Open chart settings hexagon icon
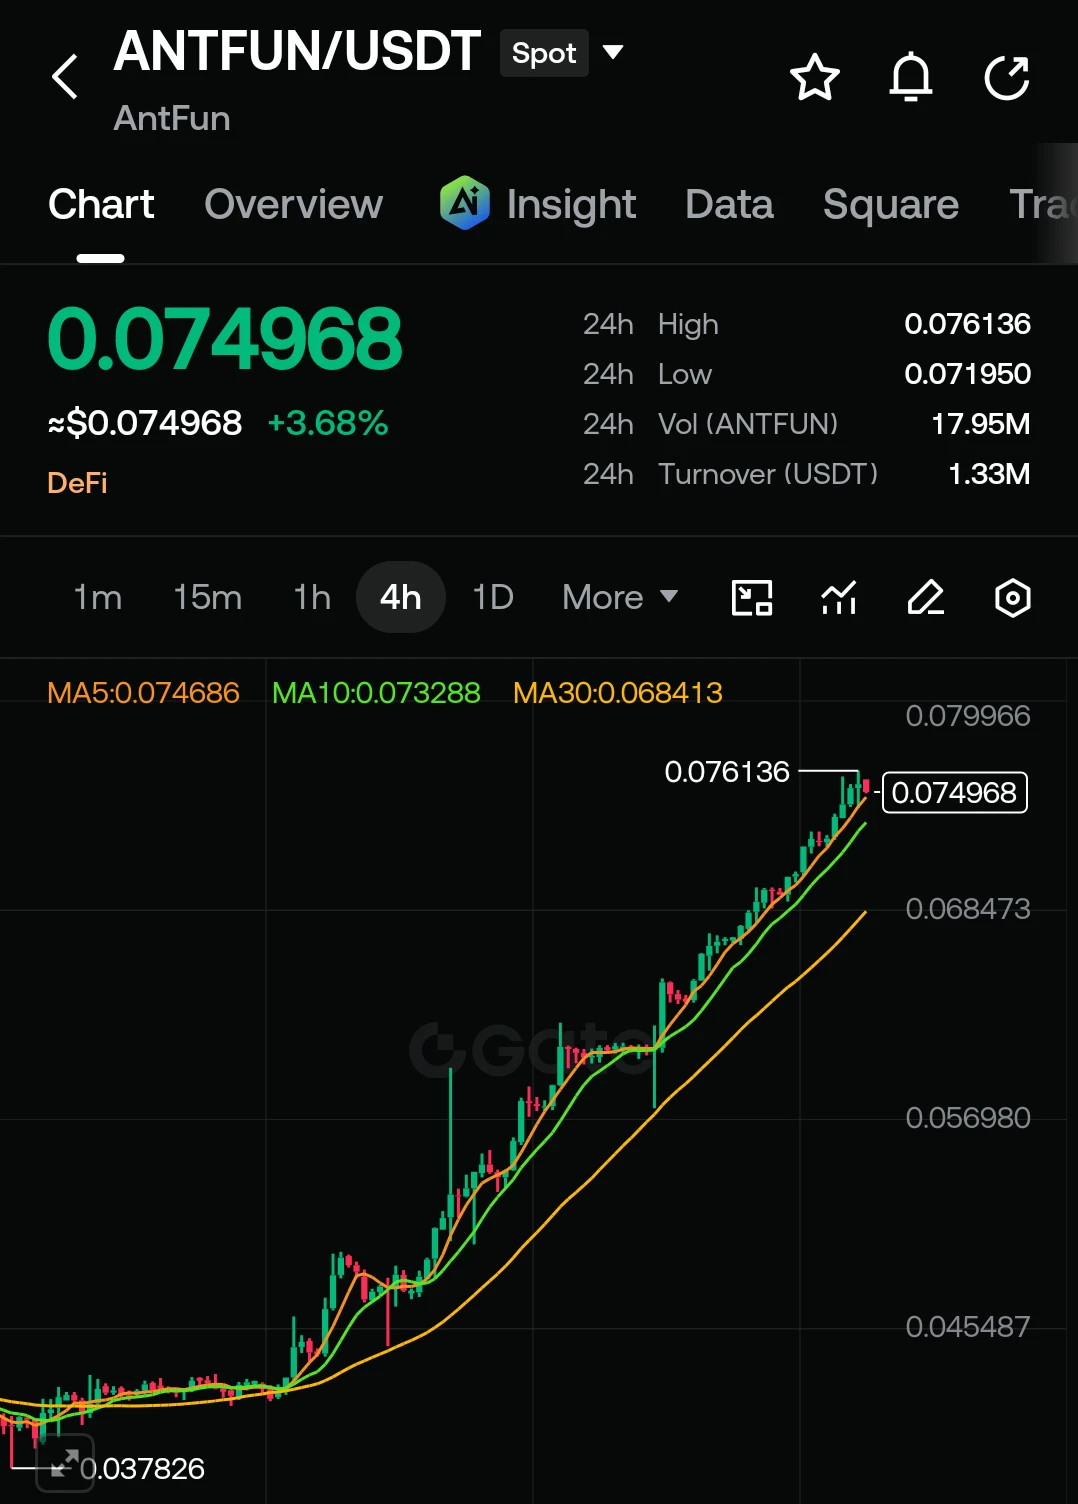 1012,598
